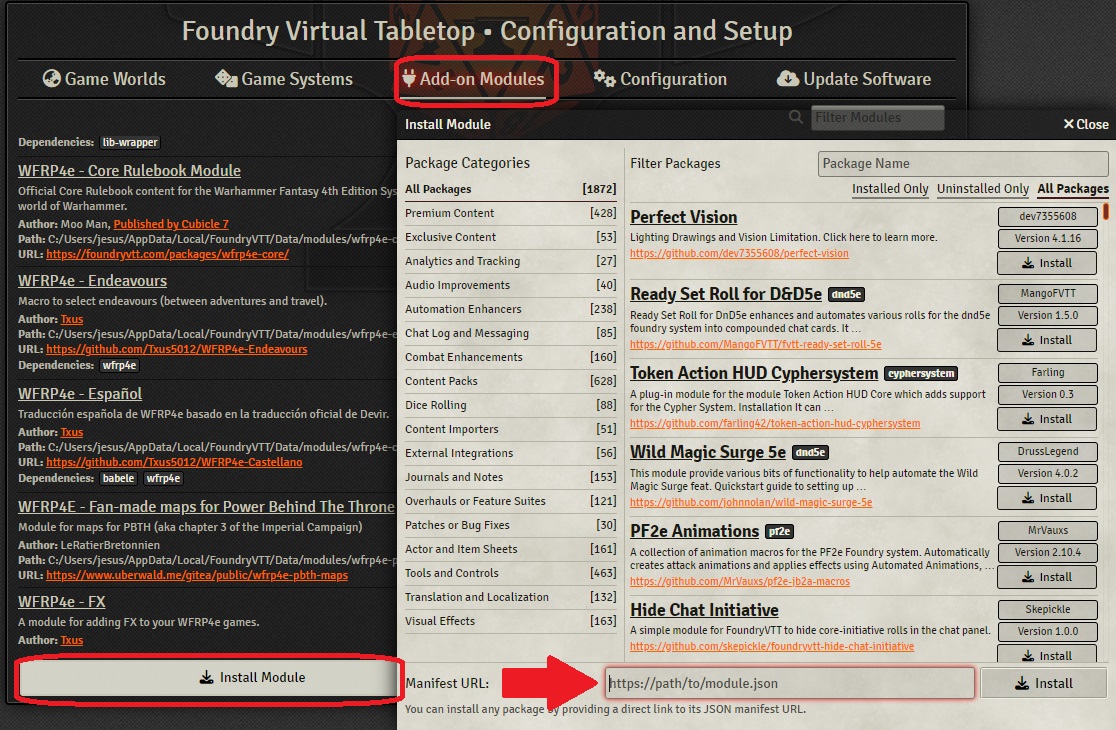Focus the Filter Modules search field

878,117
